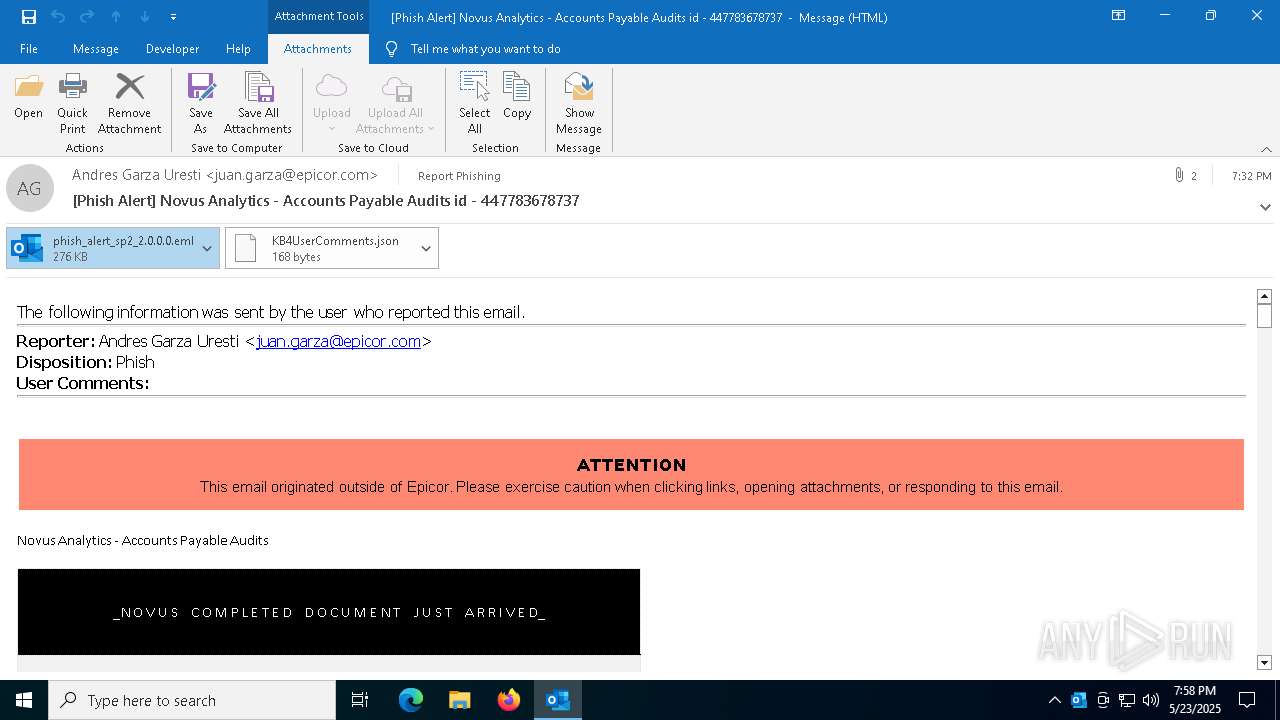Click the volume speaker tray icon
The image size is (1280, 720).
(x=1151, y=700)
